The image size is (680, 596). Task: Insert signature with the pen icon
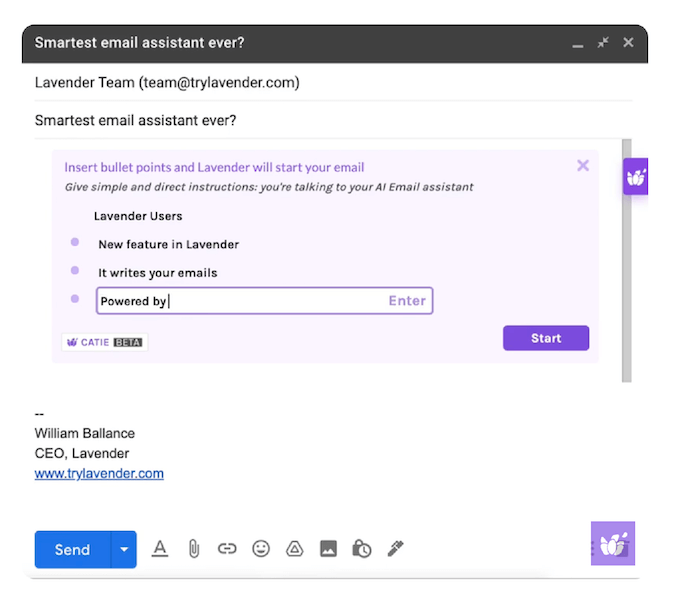pos(395,549)
